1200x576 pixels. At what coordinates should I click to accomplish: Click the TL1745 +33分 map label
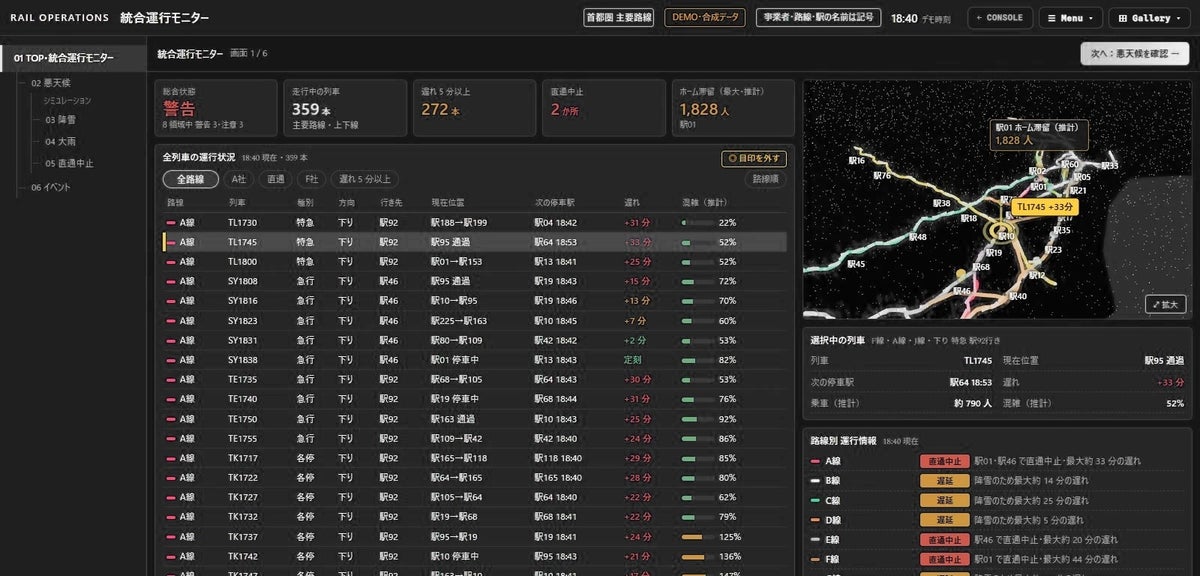(1044, 207)
